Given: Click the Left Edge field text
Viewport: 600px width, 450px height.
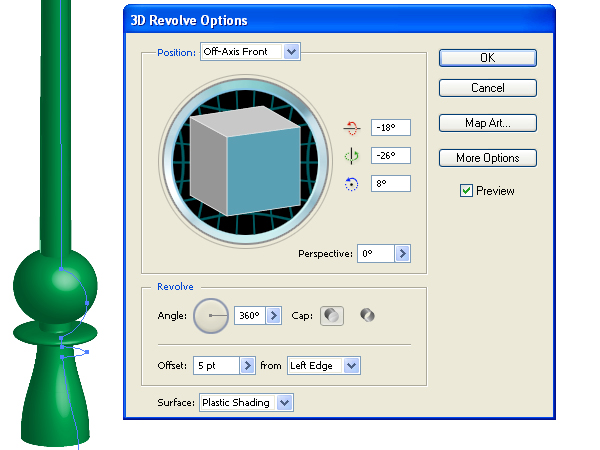Looking at the screenshot, I should coord(311,365).
